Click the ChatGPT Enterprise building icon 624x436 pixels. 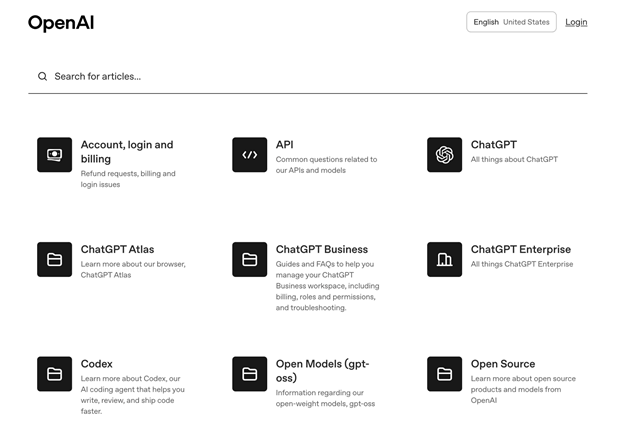click(x=444, y=260)
